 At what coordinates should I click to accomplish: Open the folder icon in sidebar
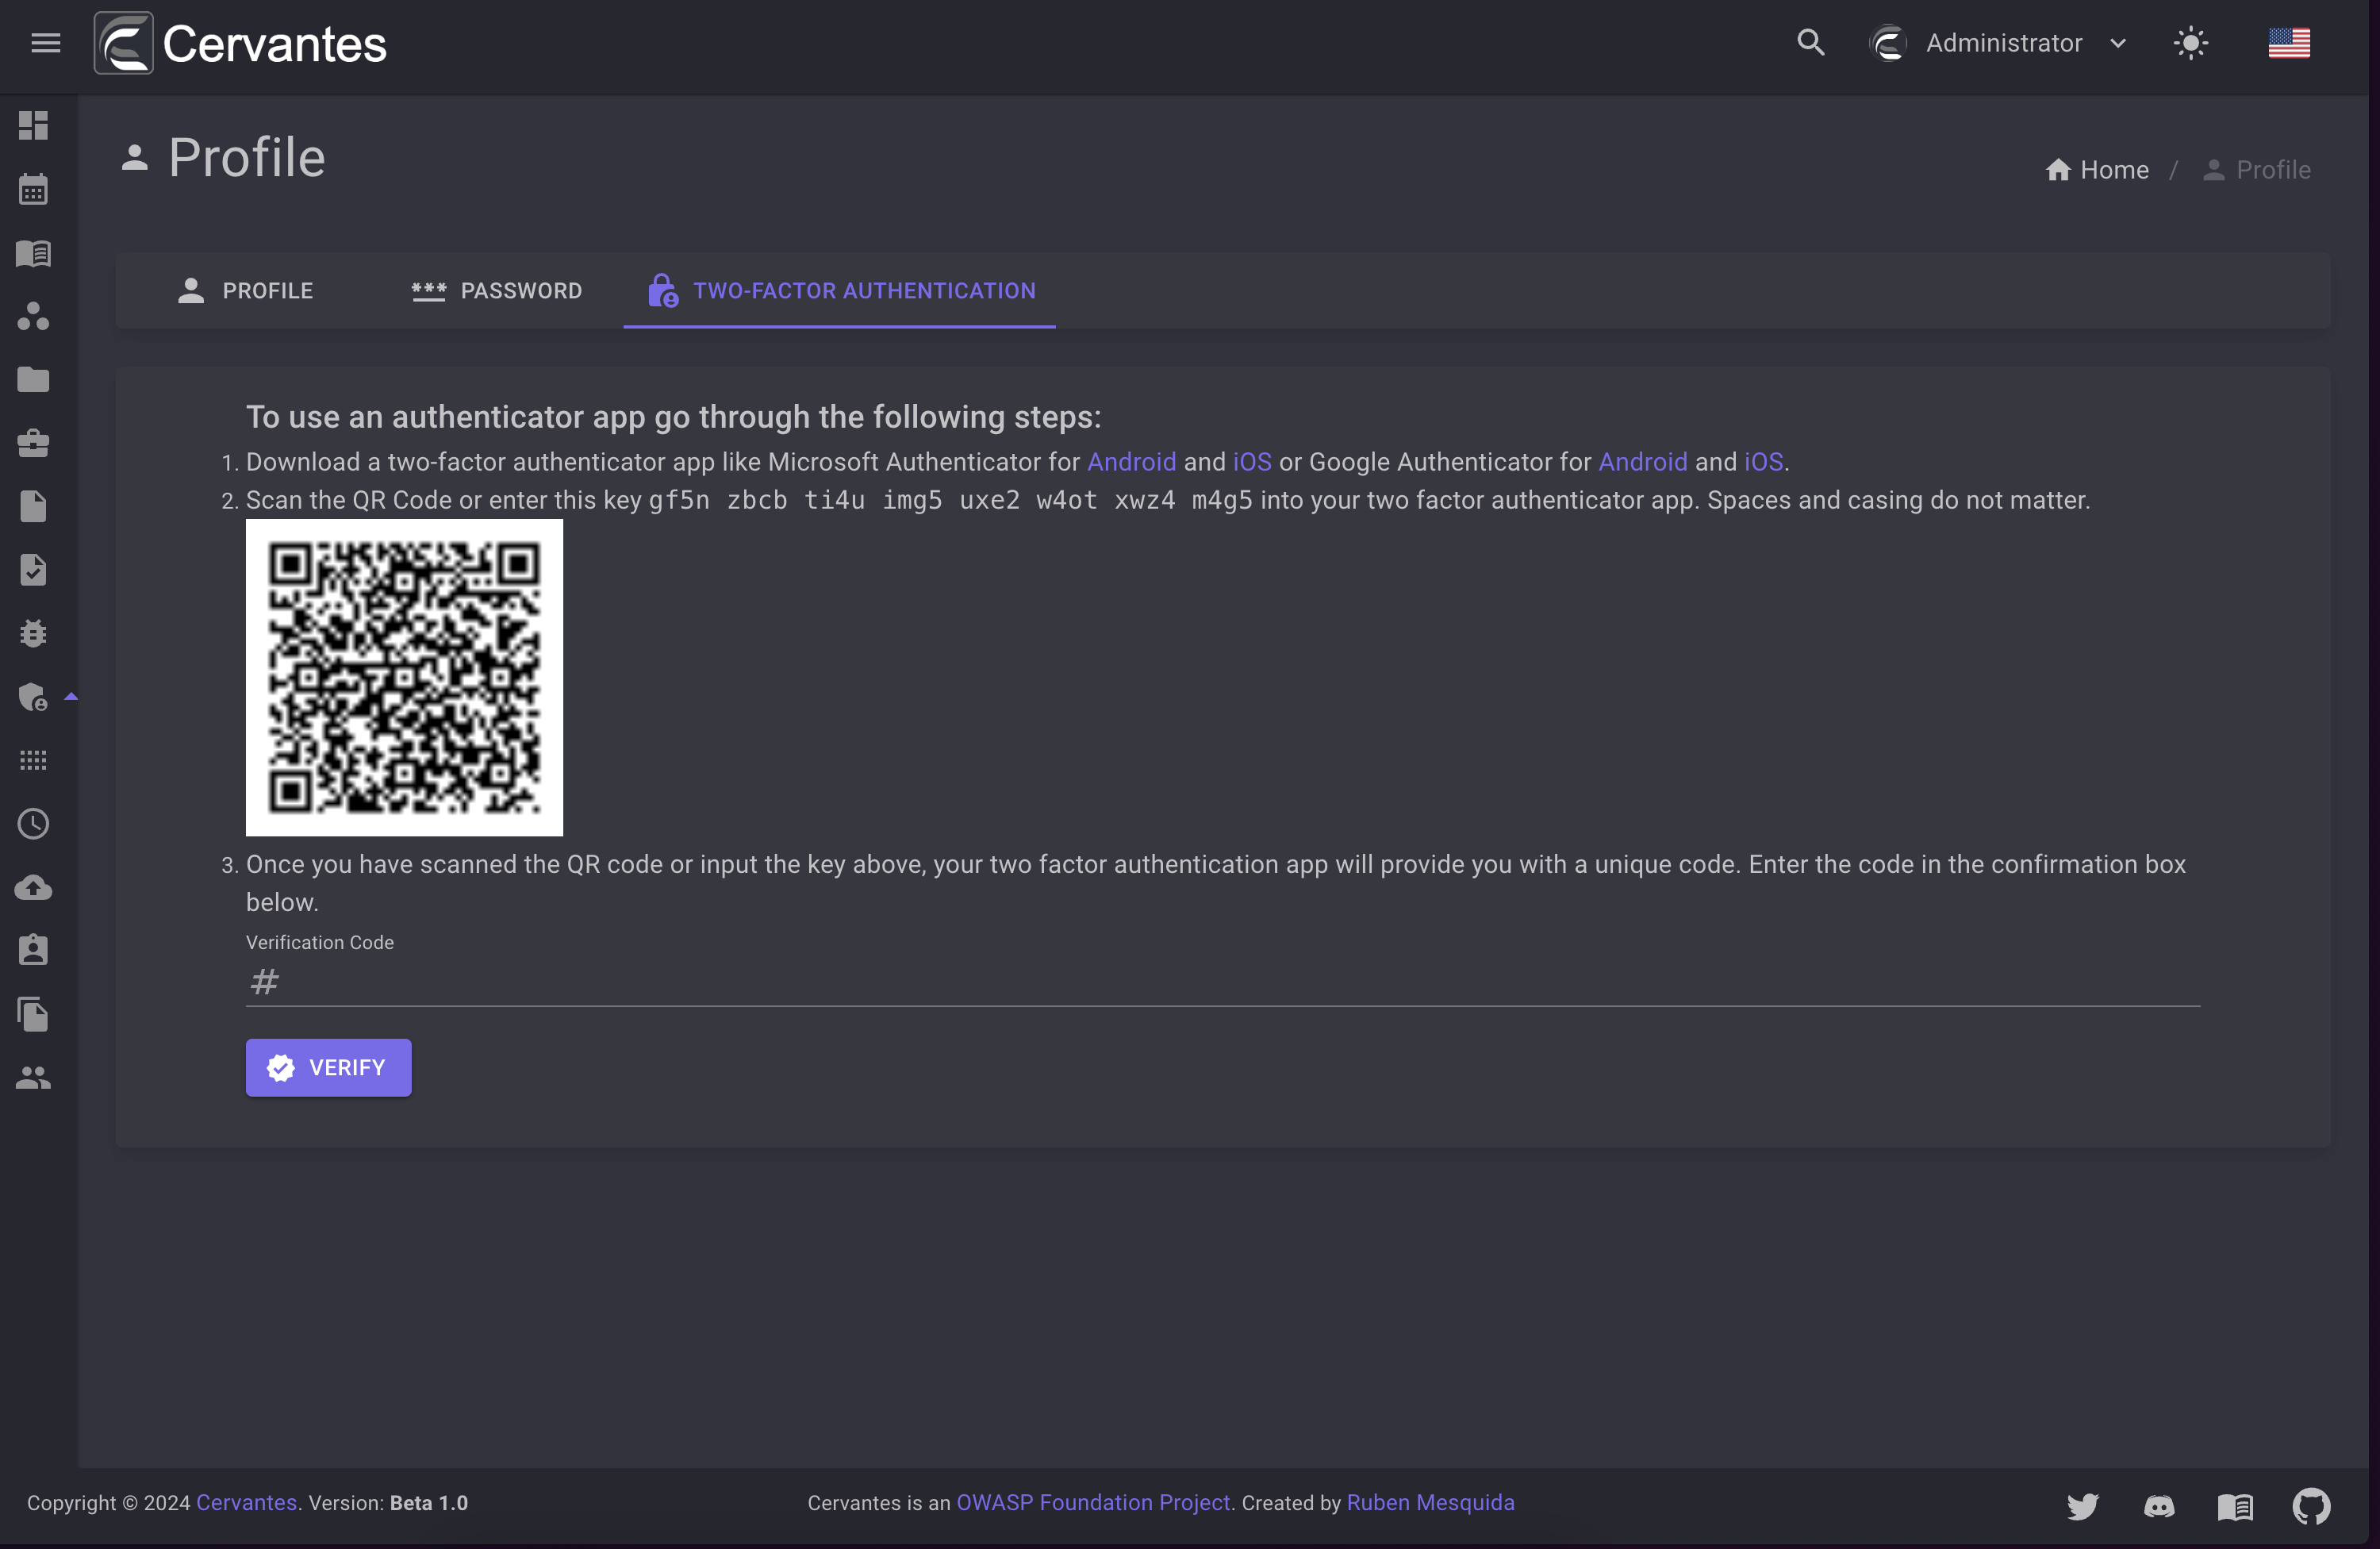coord(33,379)
